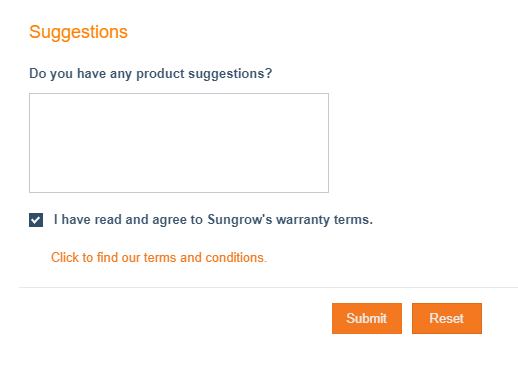Reset the form with the Reset button
The height and width of the screenshot is (369, 518).
(x=447, y=318)
